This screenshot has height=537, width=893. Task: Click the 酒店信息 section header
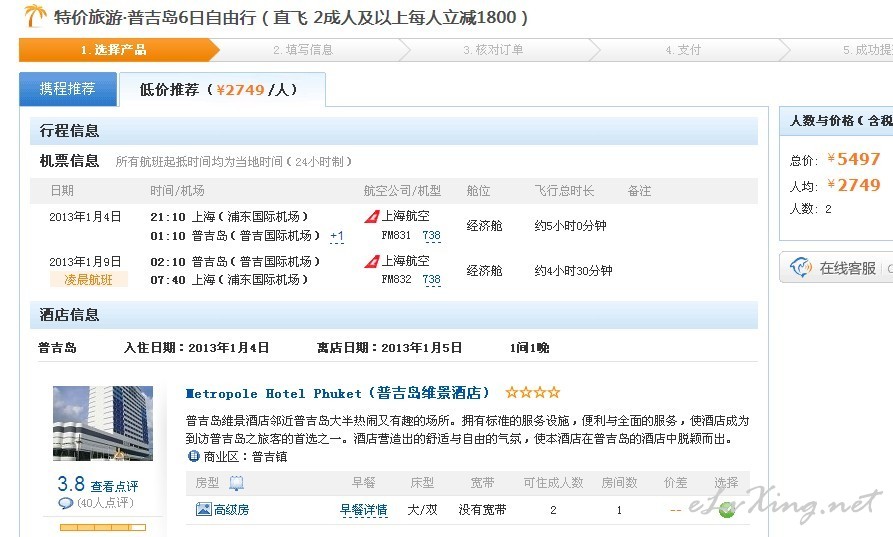[394, 315]
